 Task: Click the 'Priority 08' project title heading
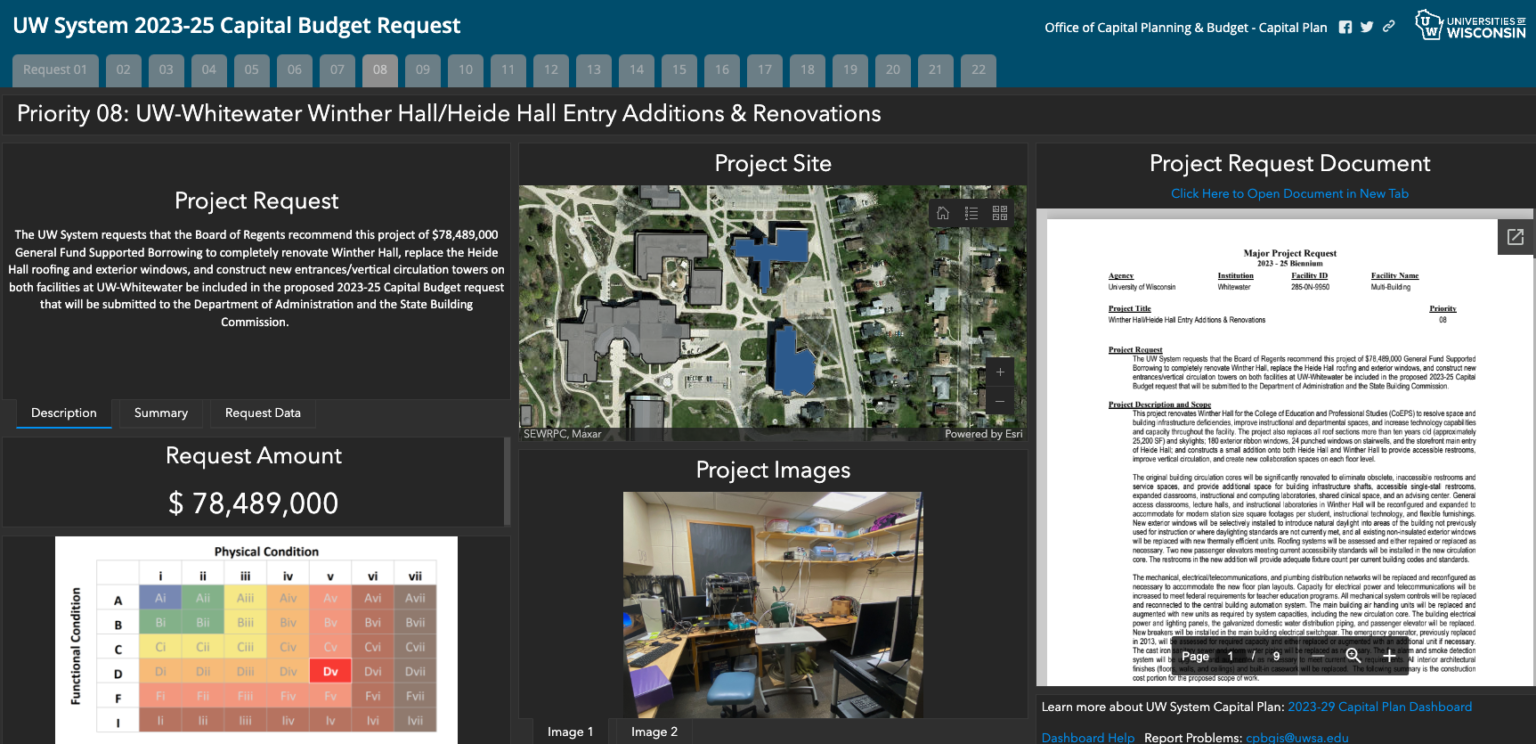[449, 114]
